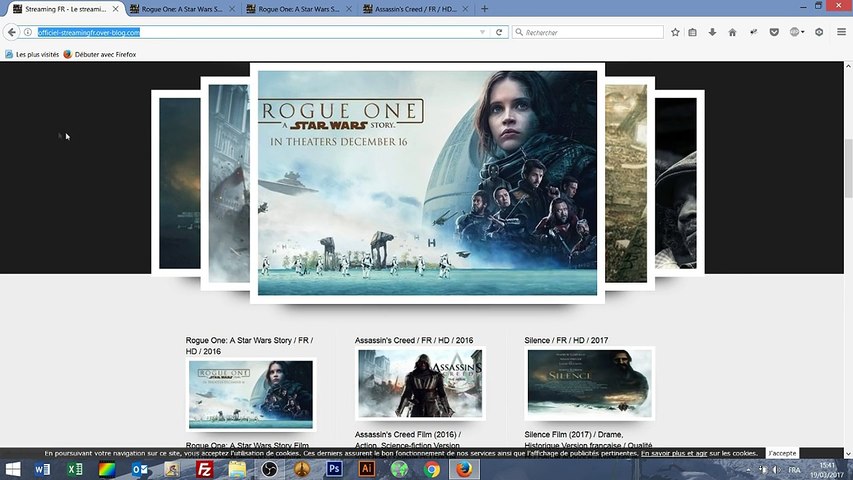Bookmark this page with the star icon
Viewport: 853px width, 480px height.
(675, 33)
